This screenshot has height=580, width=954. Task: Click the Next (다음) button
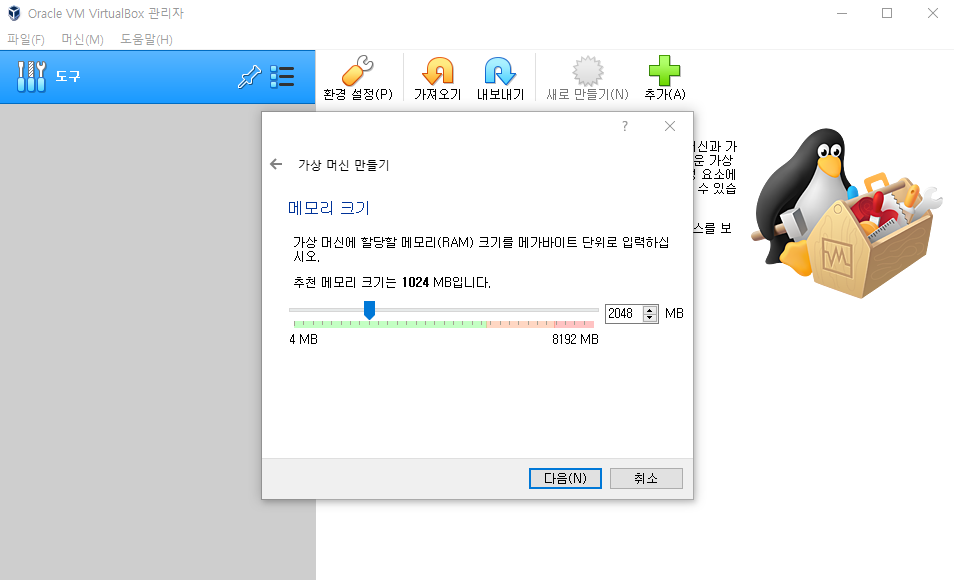565,478
